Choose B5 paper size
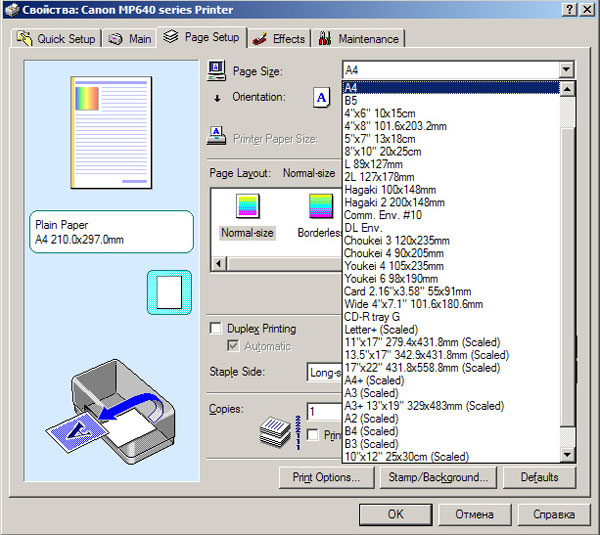600x535 pixels. [451, 101]
